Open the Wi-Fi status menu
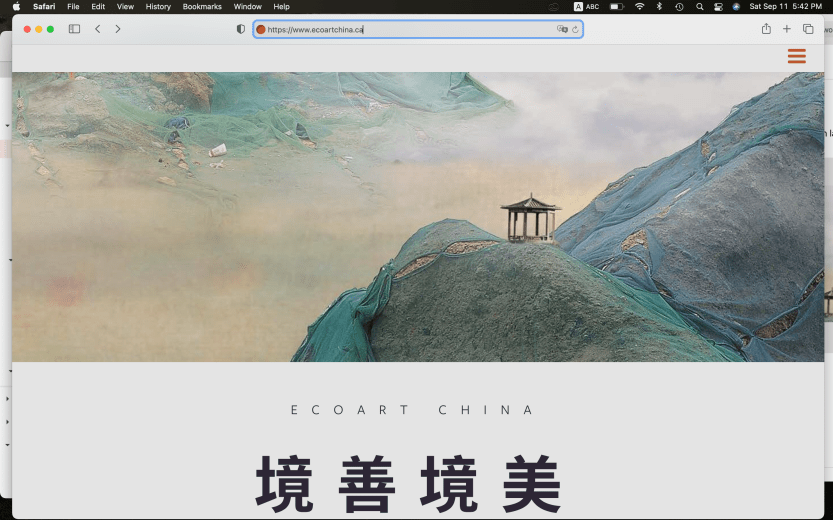This screenshot has height=520, width=833. pos(639,6)
